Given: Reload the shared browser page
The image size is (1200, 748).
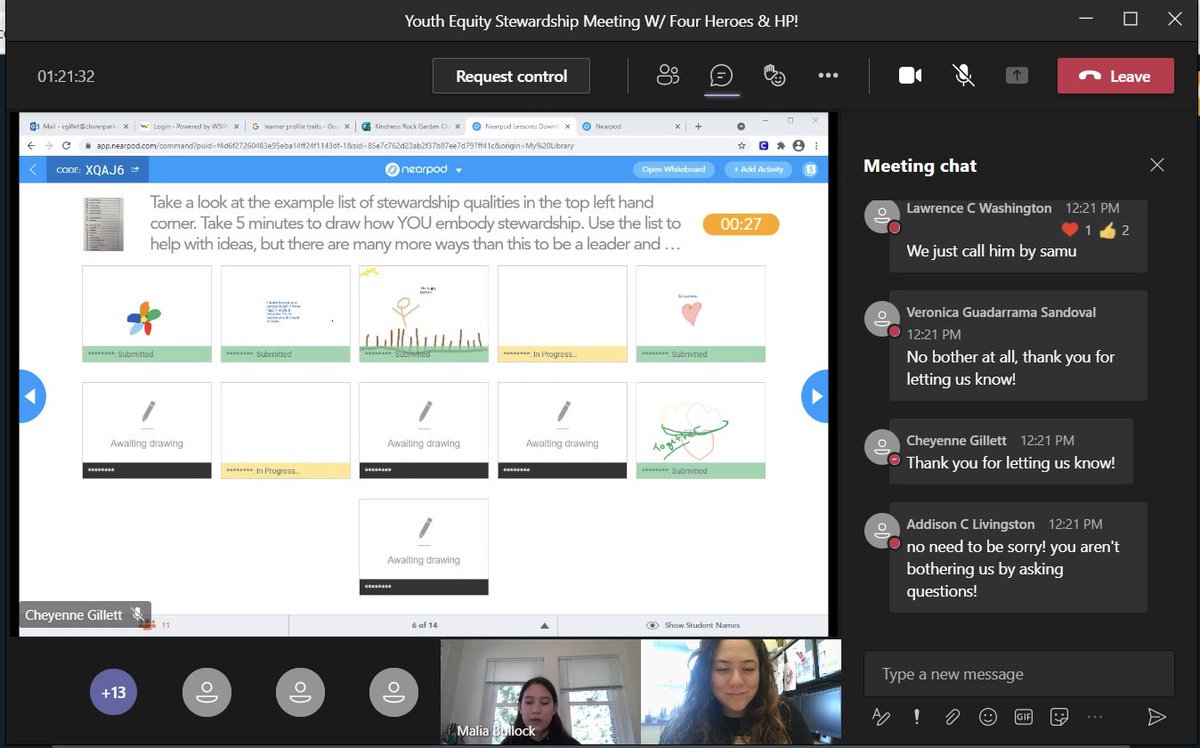Looking at the screenshot, I should [66, 146].
